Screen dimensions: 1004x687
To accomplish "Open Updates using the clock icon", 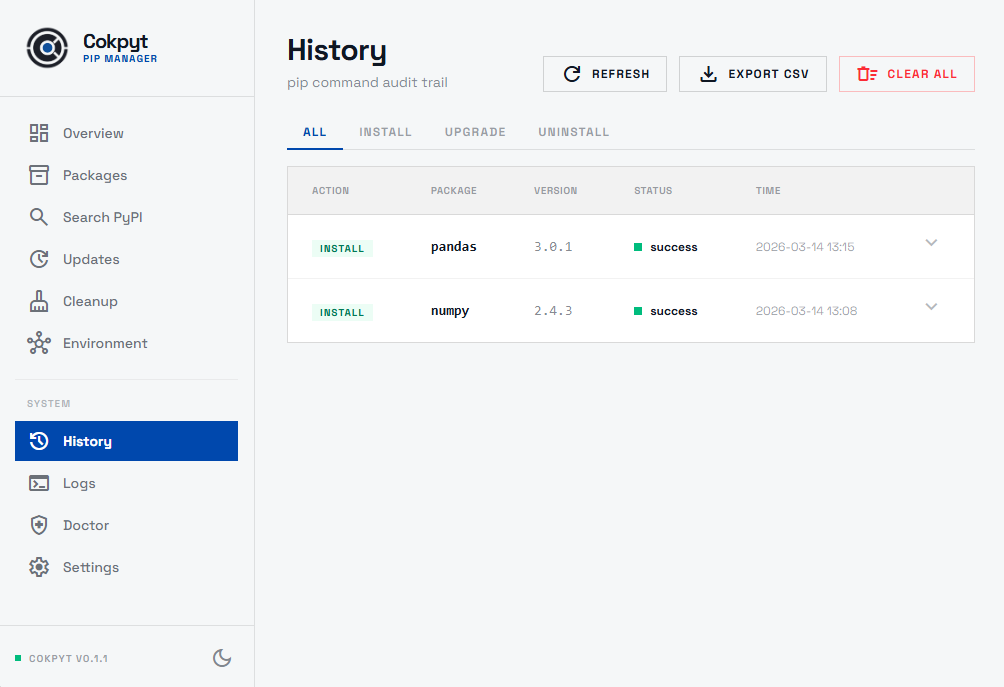I will coord(39,258).
